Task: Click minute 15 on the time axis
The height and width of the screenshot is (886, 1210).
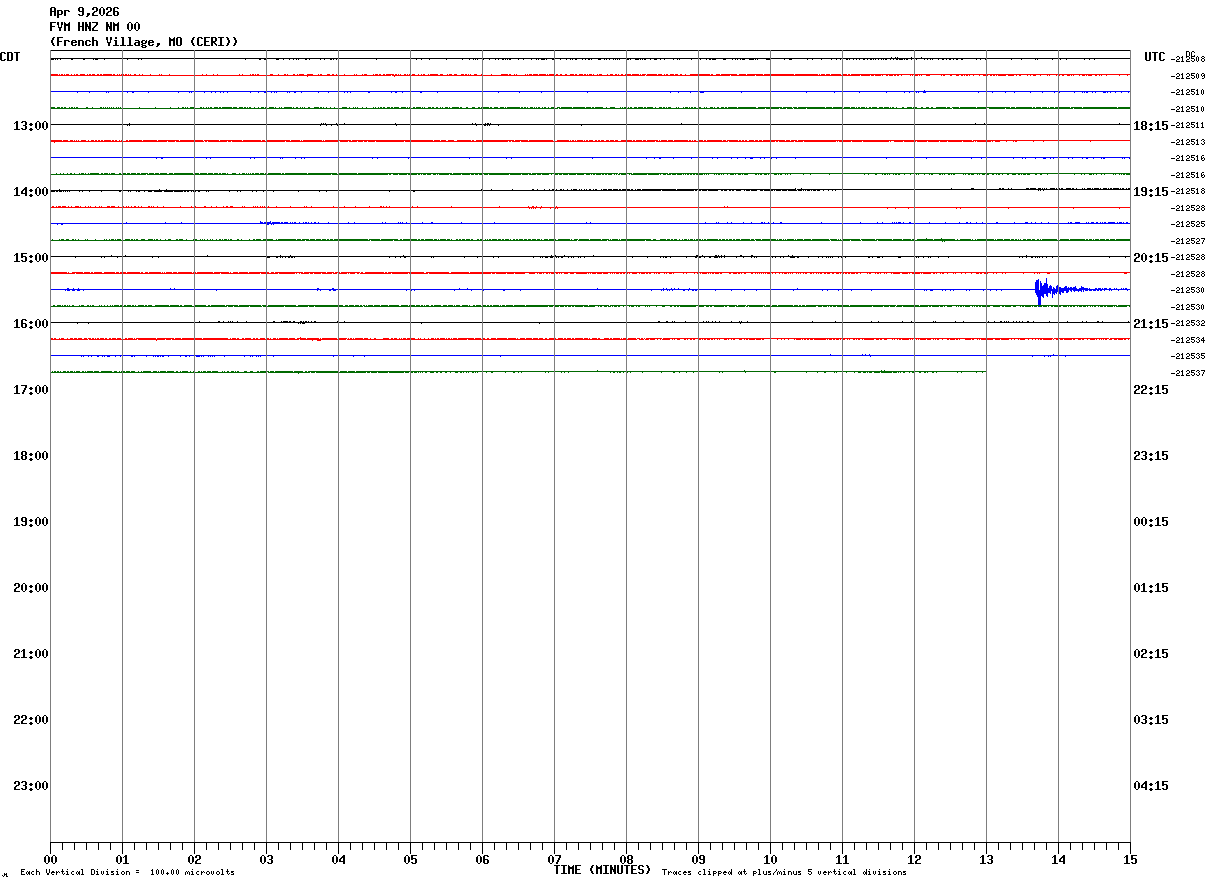Action: tap(1130, 859)
